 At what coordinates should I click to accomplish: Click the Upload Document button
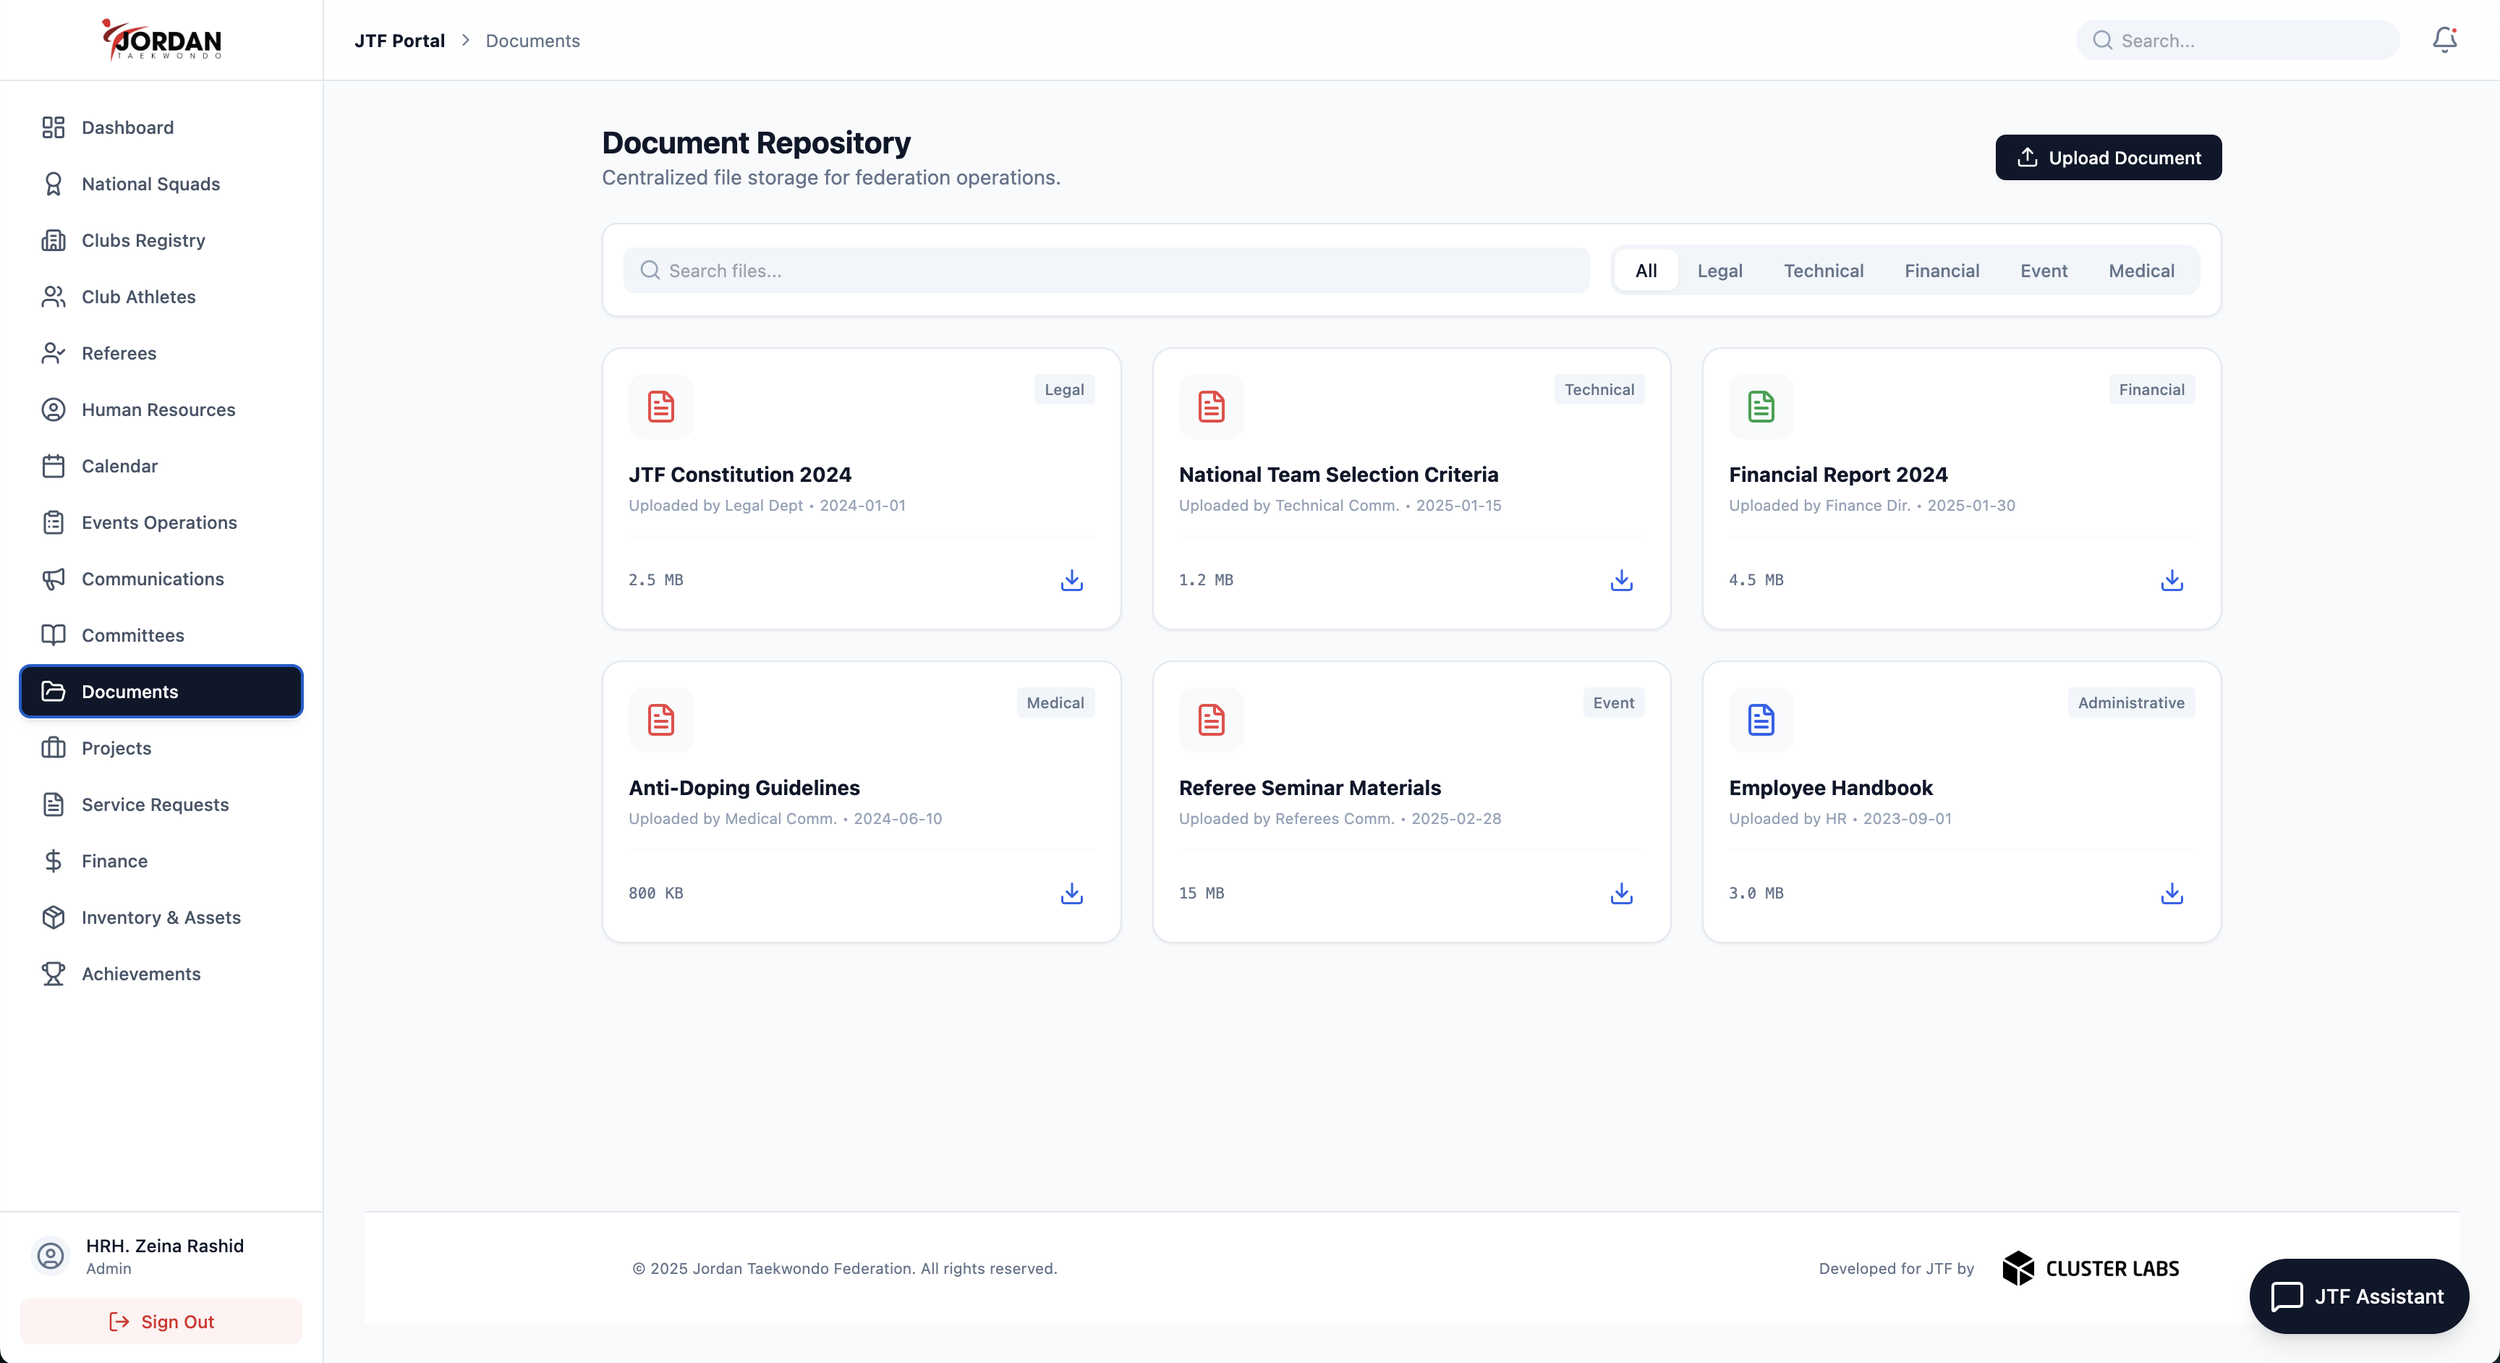2108,157
